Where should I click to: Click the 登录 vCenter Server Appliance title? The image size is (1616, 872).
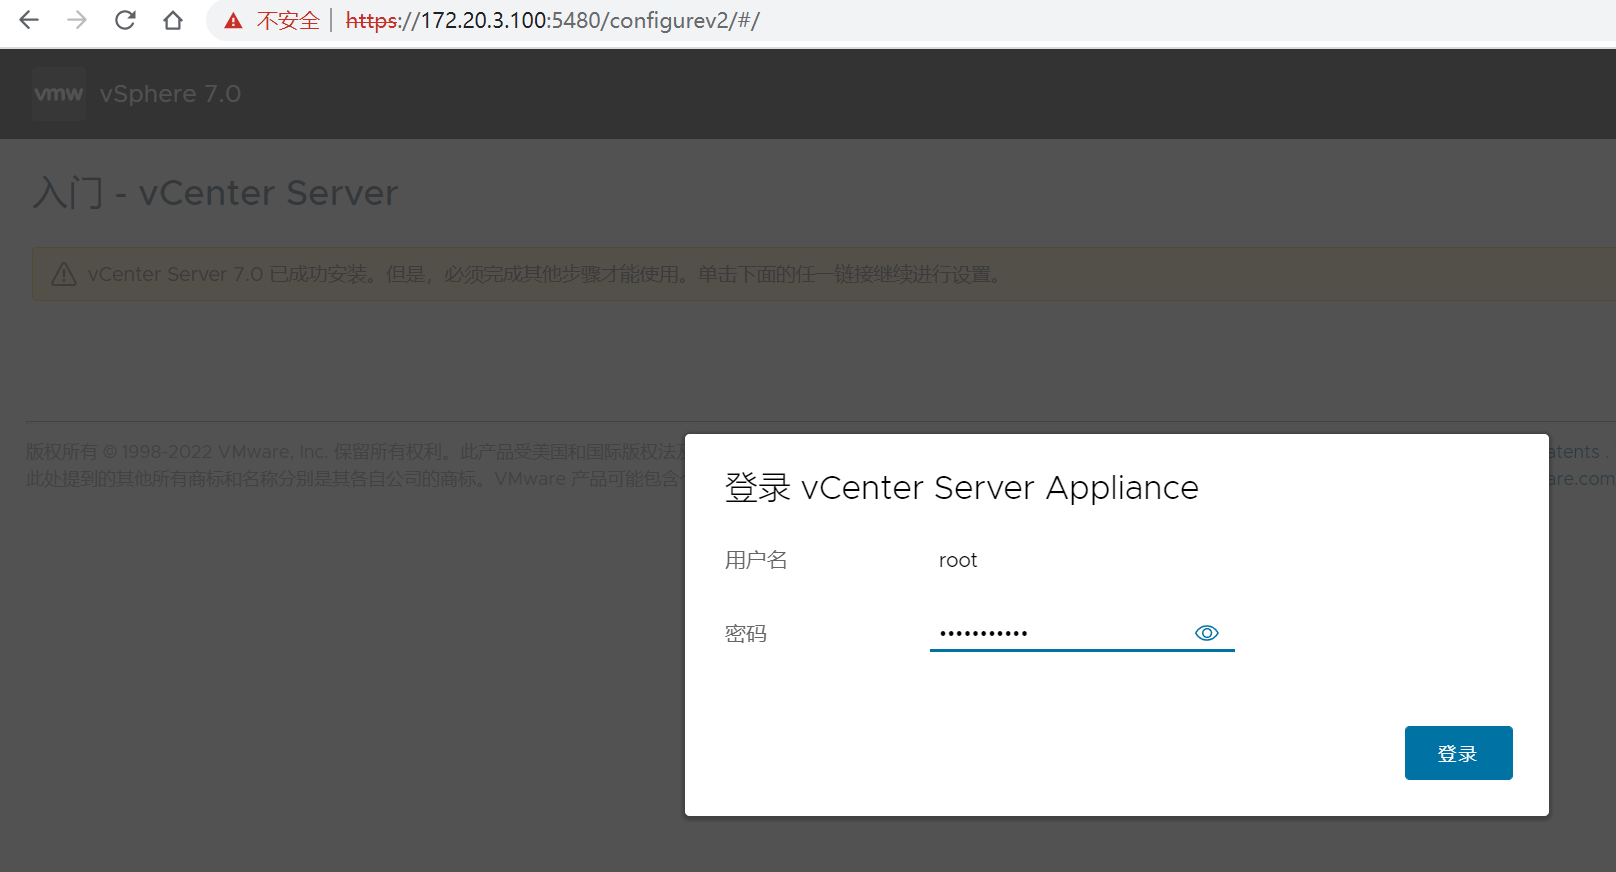point(961,488)
